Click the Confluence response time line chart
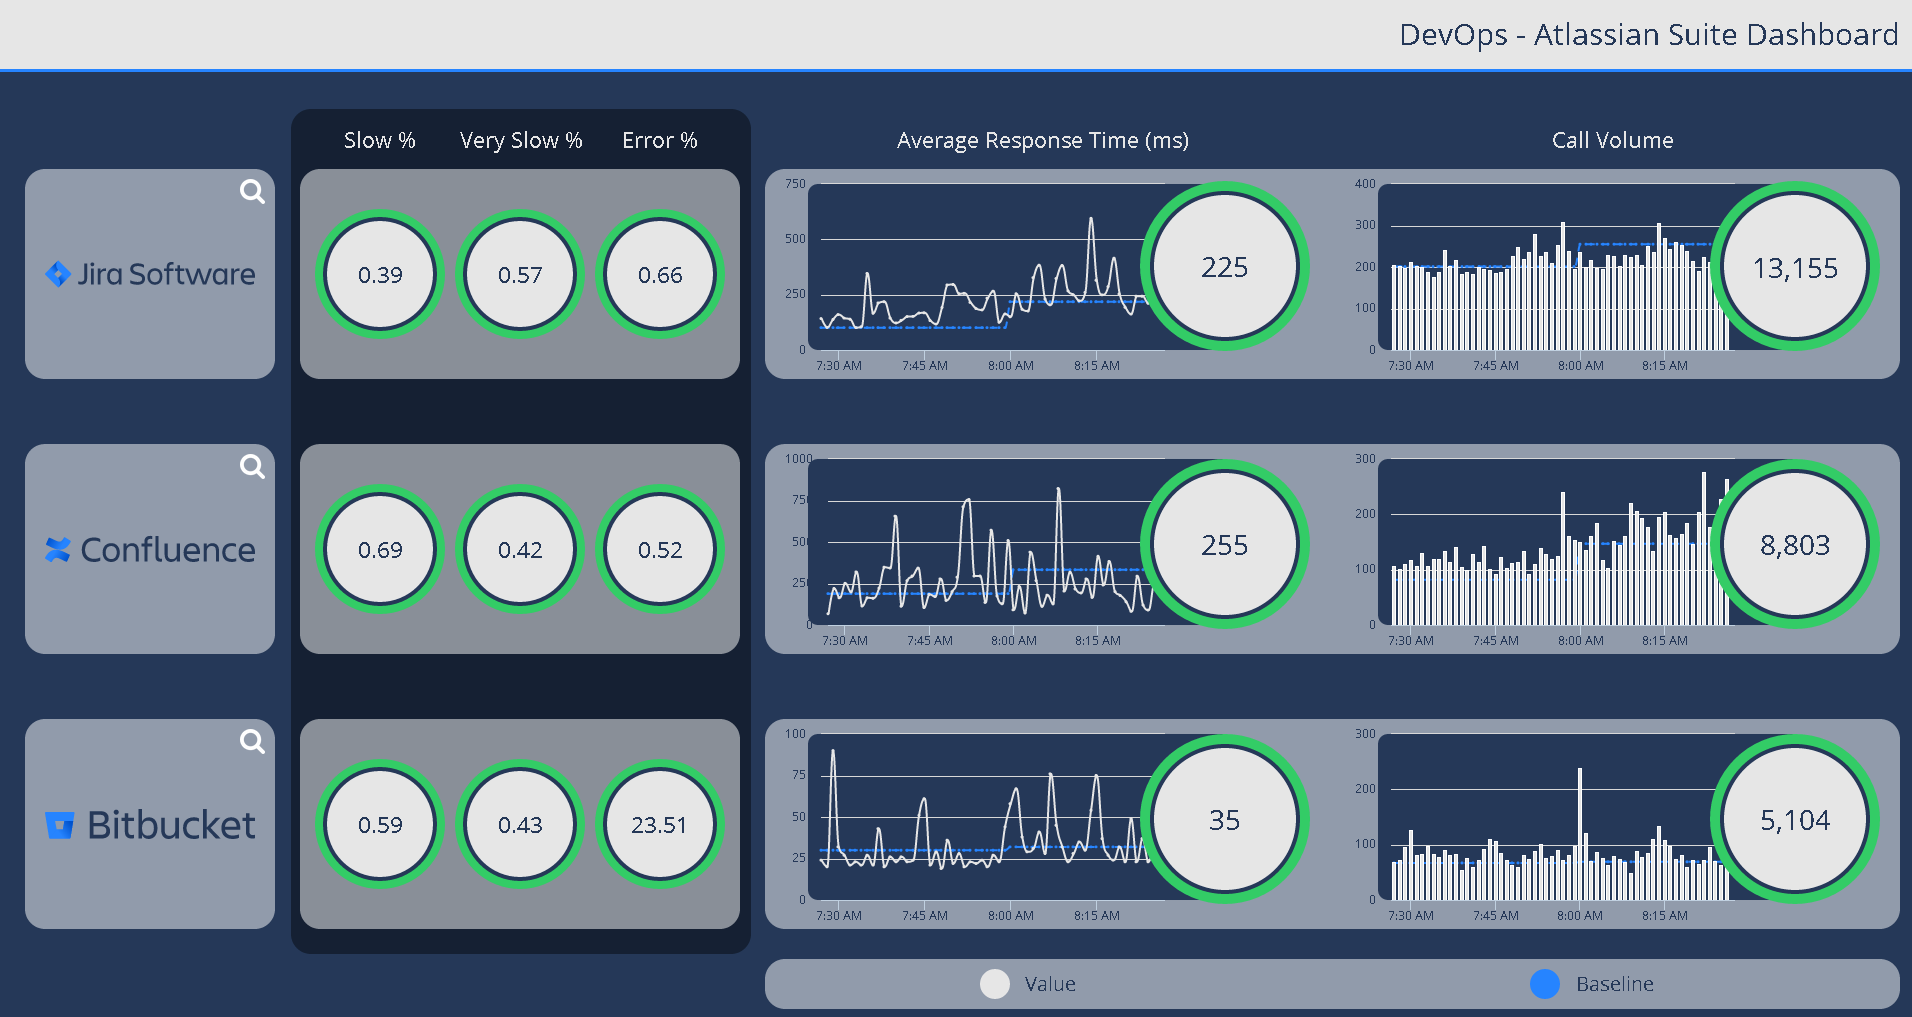This screenshot has height=1017, width=1912. point(980,542)
